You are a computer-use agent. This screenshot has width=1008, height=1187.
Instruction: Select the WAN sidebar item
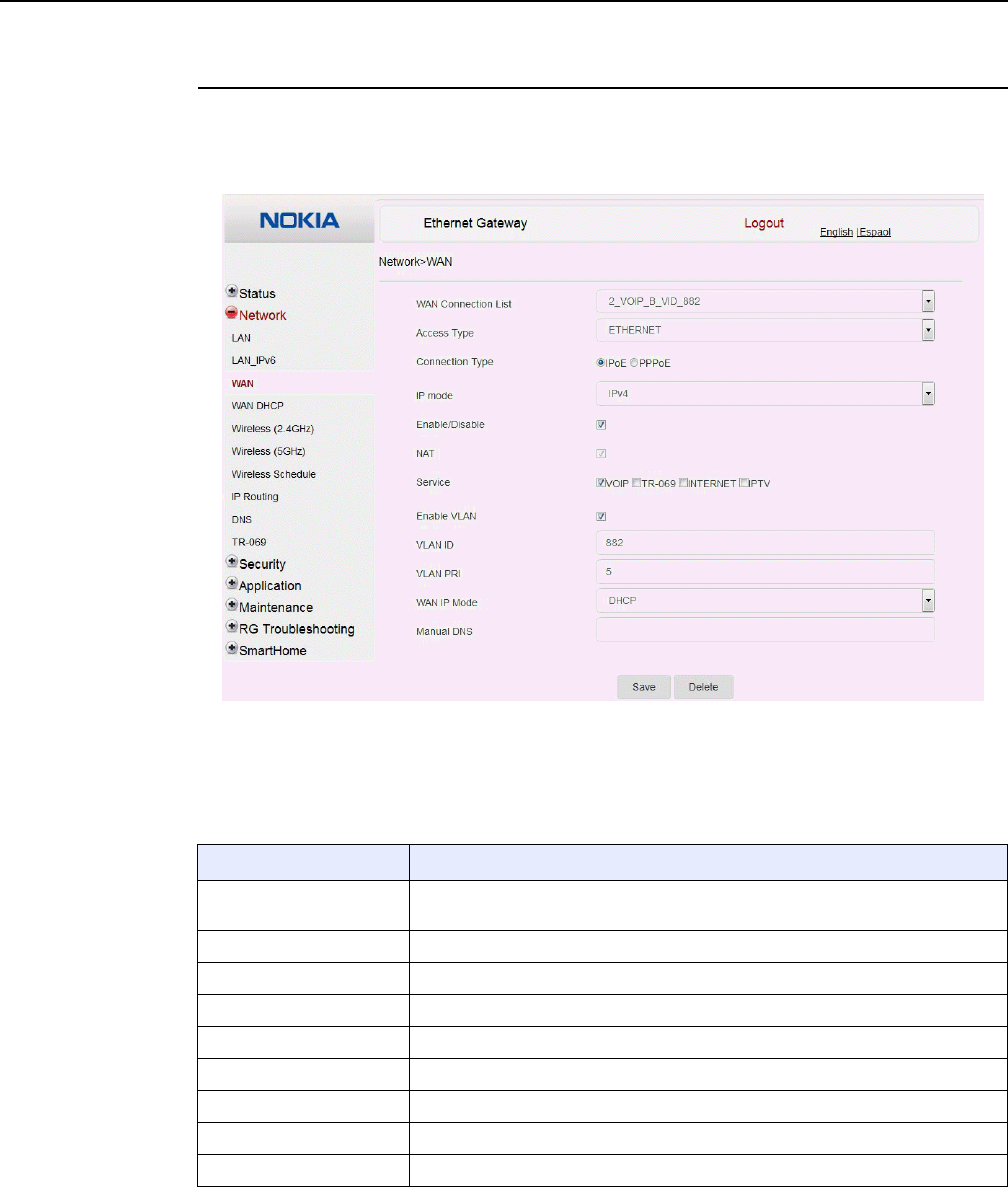pos(243,384)
